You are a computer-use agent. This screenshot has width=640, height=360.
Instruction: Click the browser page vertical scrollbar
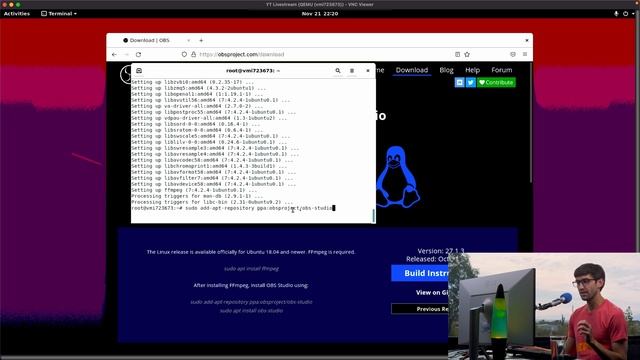(531, 122)
